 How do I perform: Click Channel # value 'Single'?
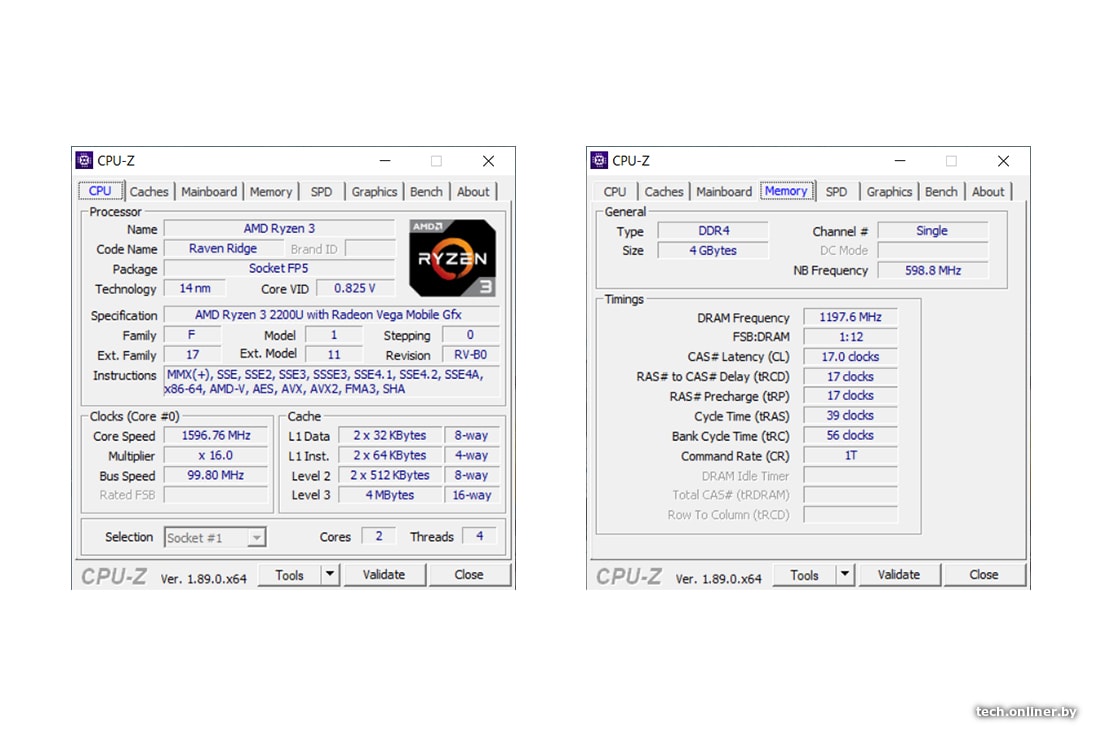(932, 231)
